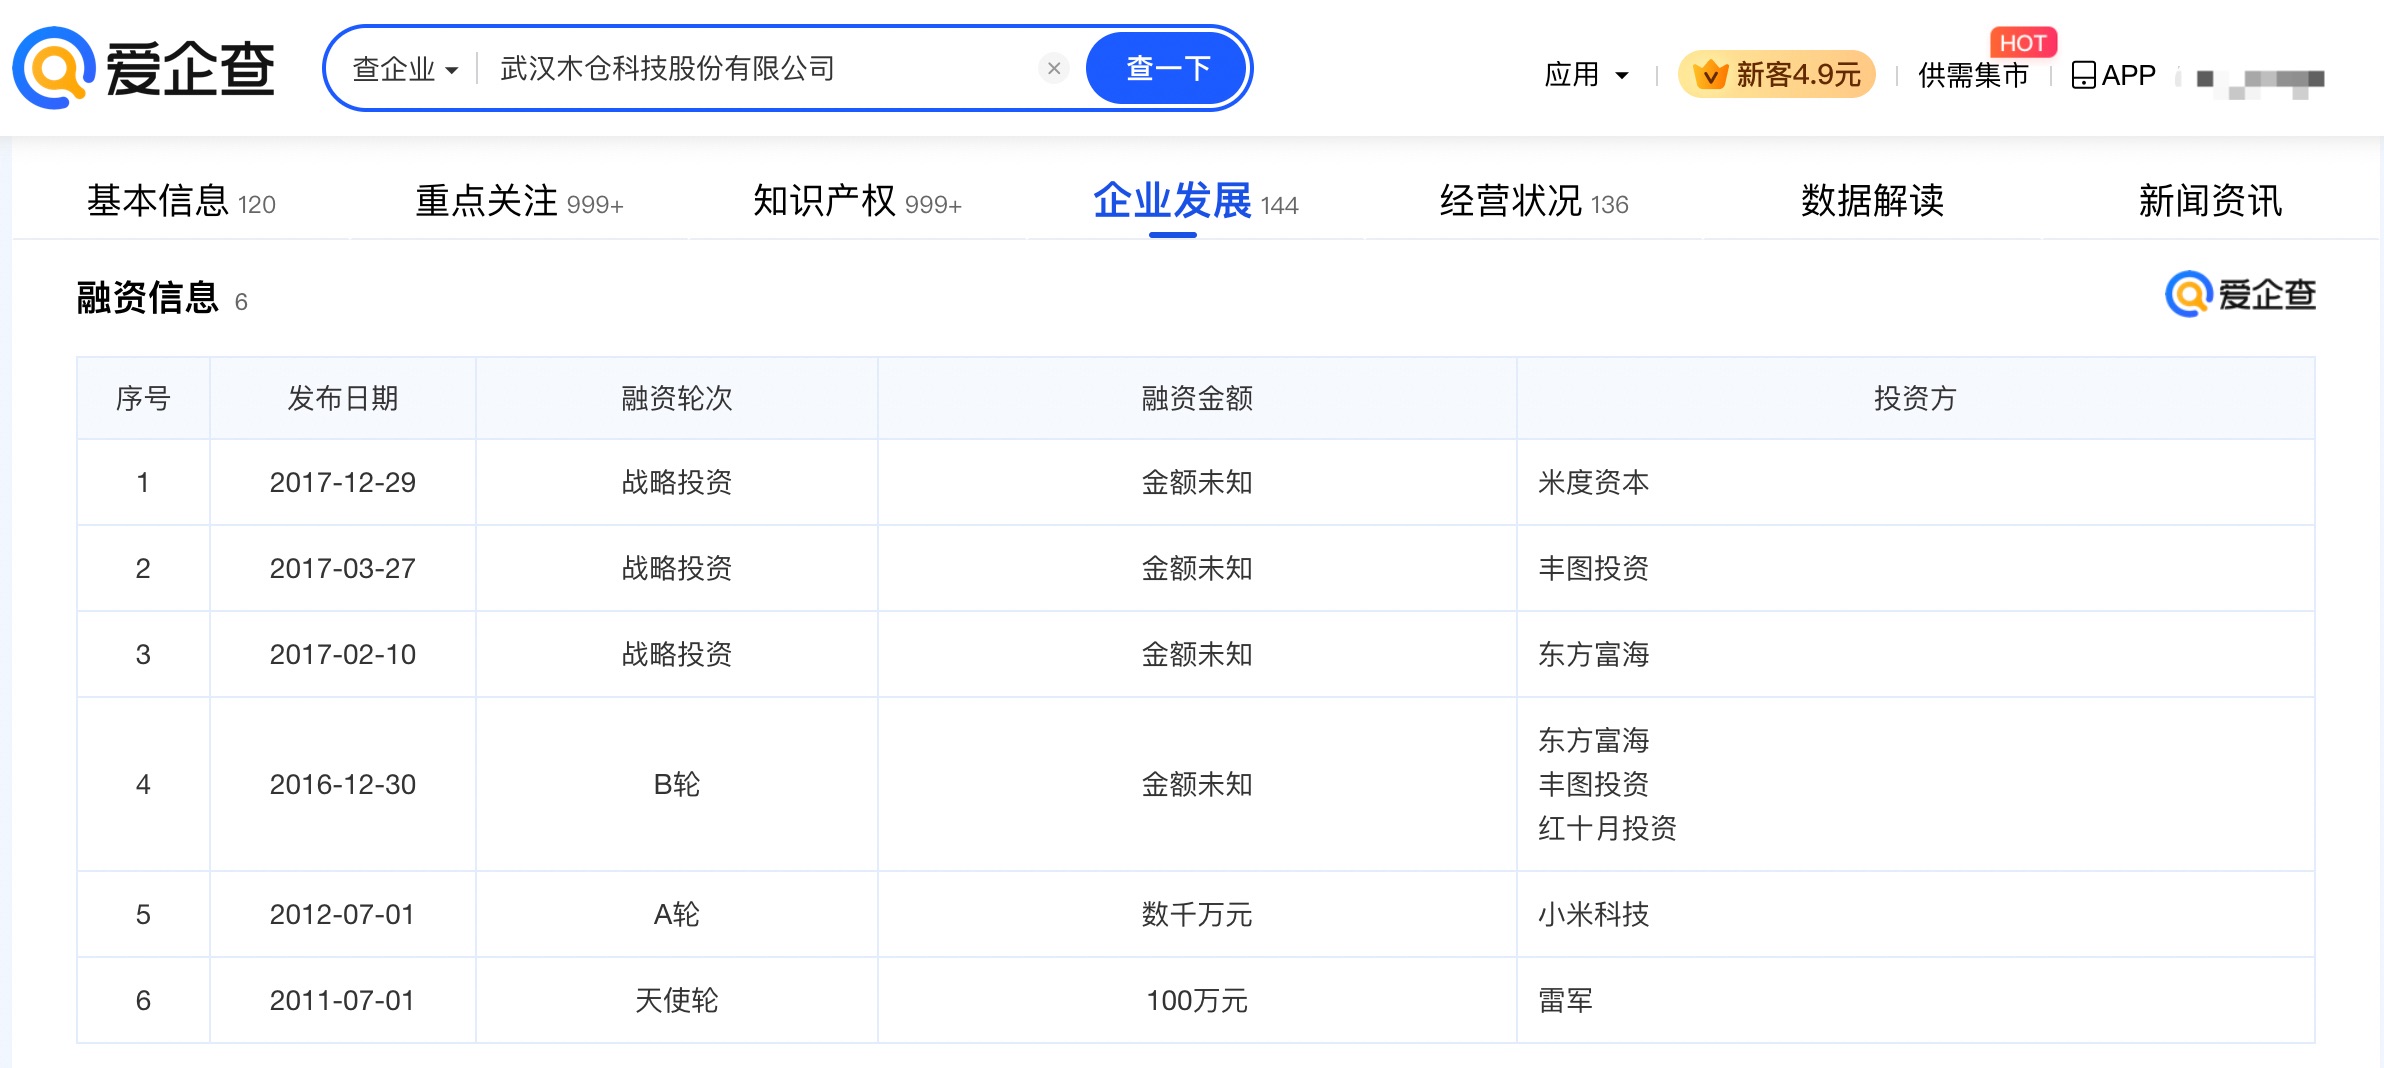Screen dimensions: 2384x1068
Task: Click the 天使轮 round cell
Action: (x=676, y=1000)
